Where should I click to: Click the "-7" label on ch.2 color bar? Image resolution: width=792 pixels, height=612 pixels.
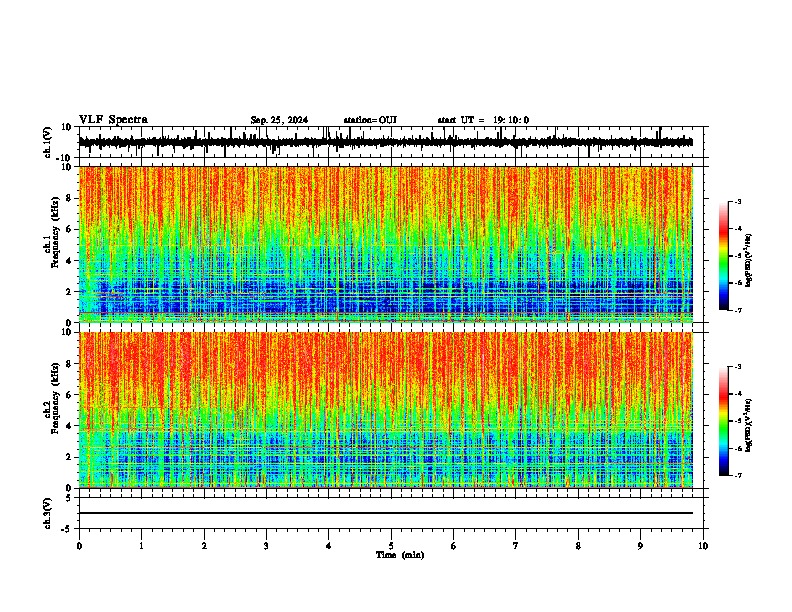tap(737, 476)
